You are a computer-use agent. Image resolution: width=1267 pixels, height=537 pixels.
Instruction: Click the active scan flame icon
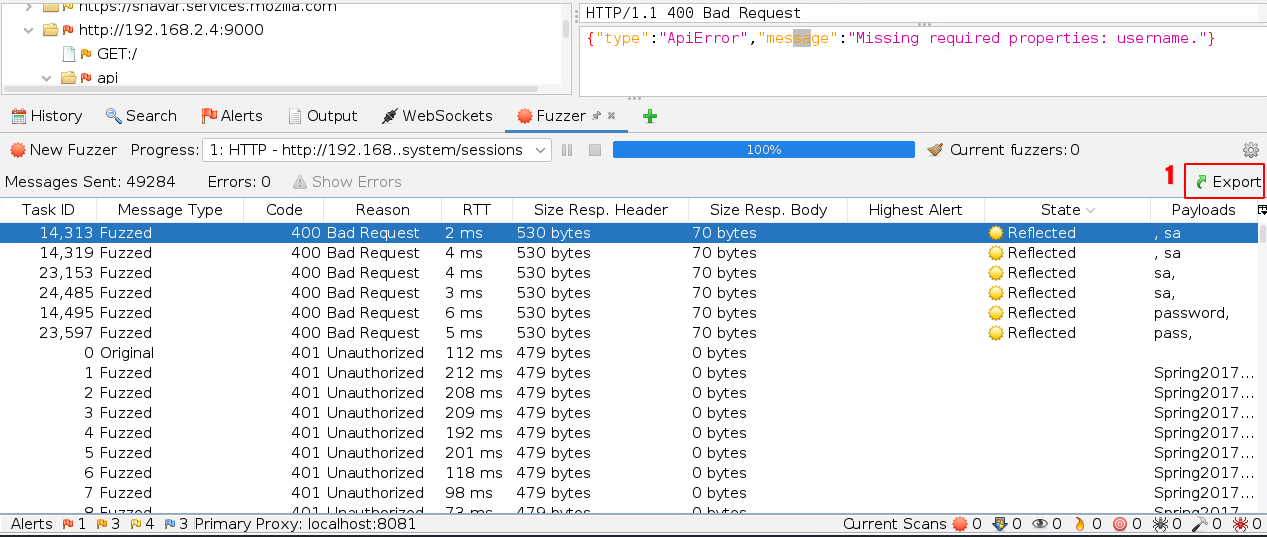click(1080, 524)
